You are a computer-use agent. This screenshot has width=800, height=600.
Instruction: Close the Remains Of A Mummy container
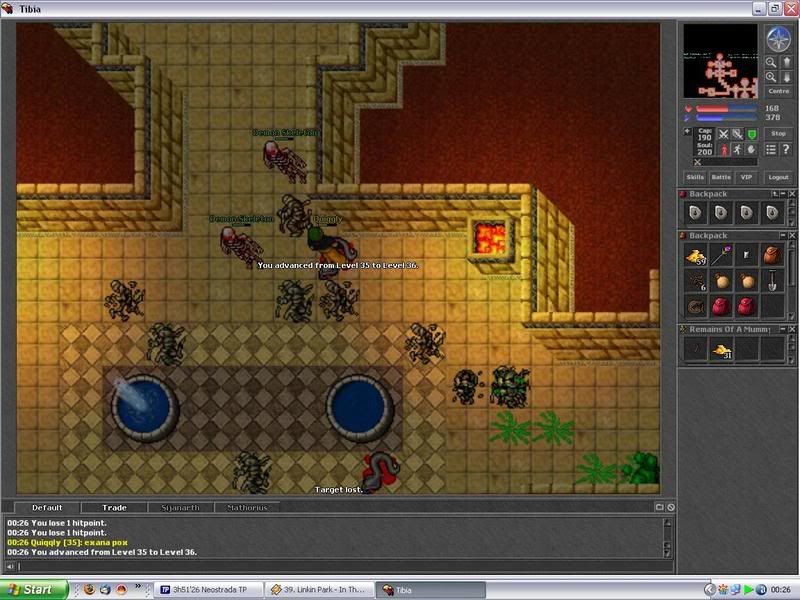pyautogui.click(x=792, y=330)
